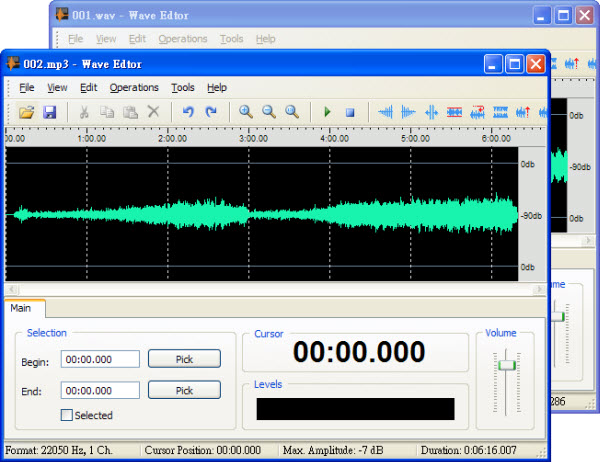Click the Begin time input field
600x462 pixels.
tap(100, 359)
